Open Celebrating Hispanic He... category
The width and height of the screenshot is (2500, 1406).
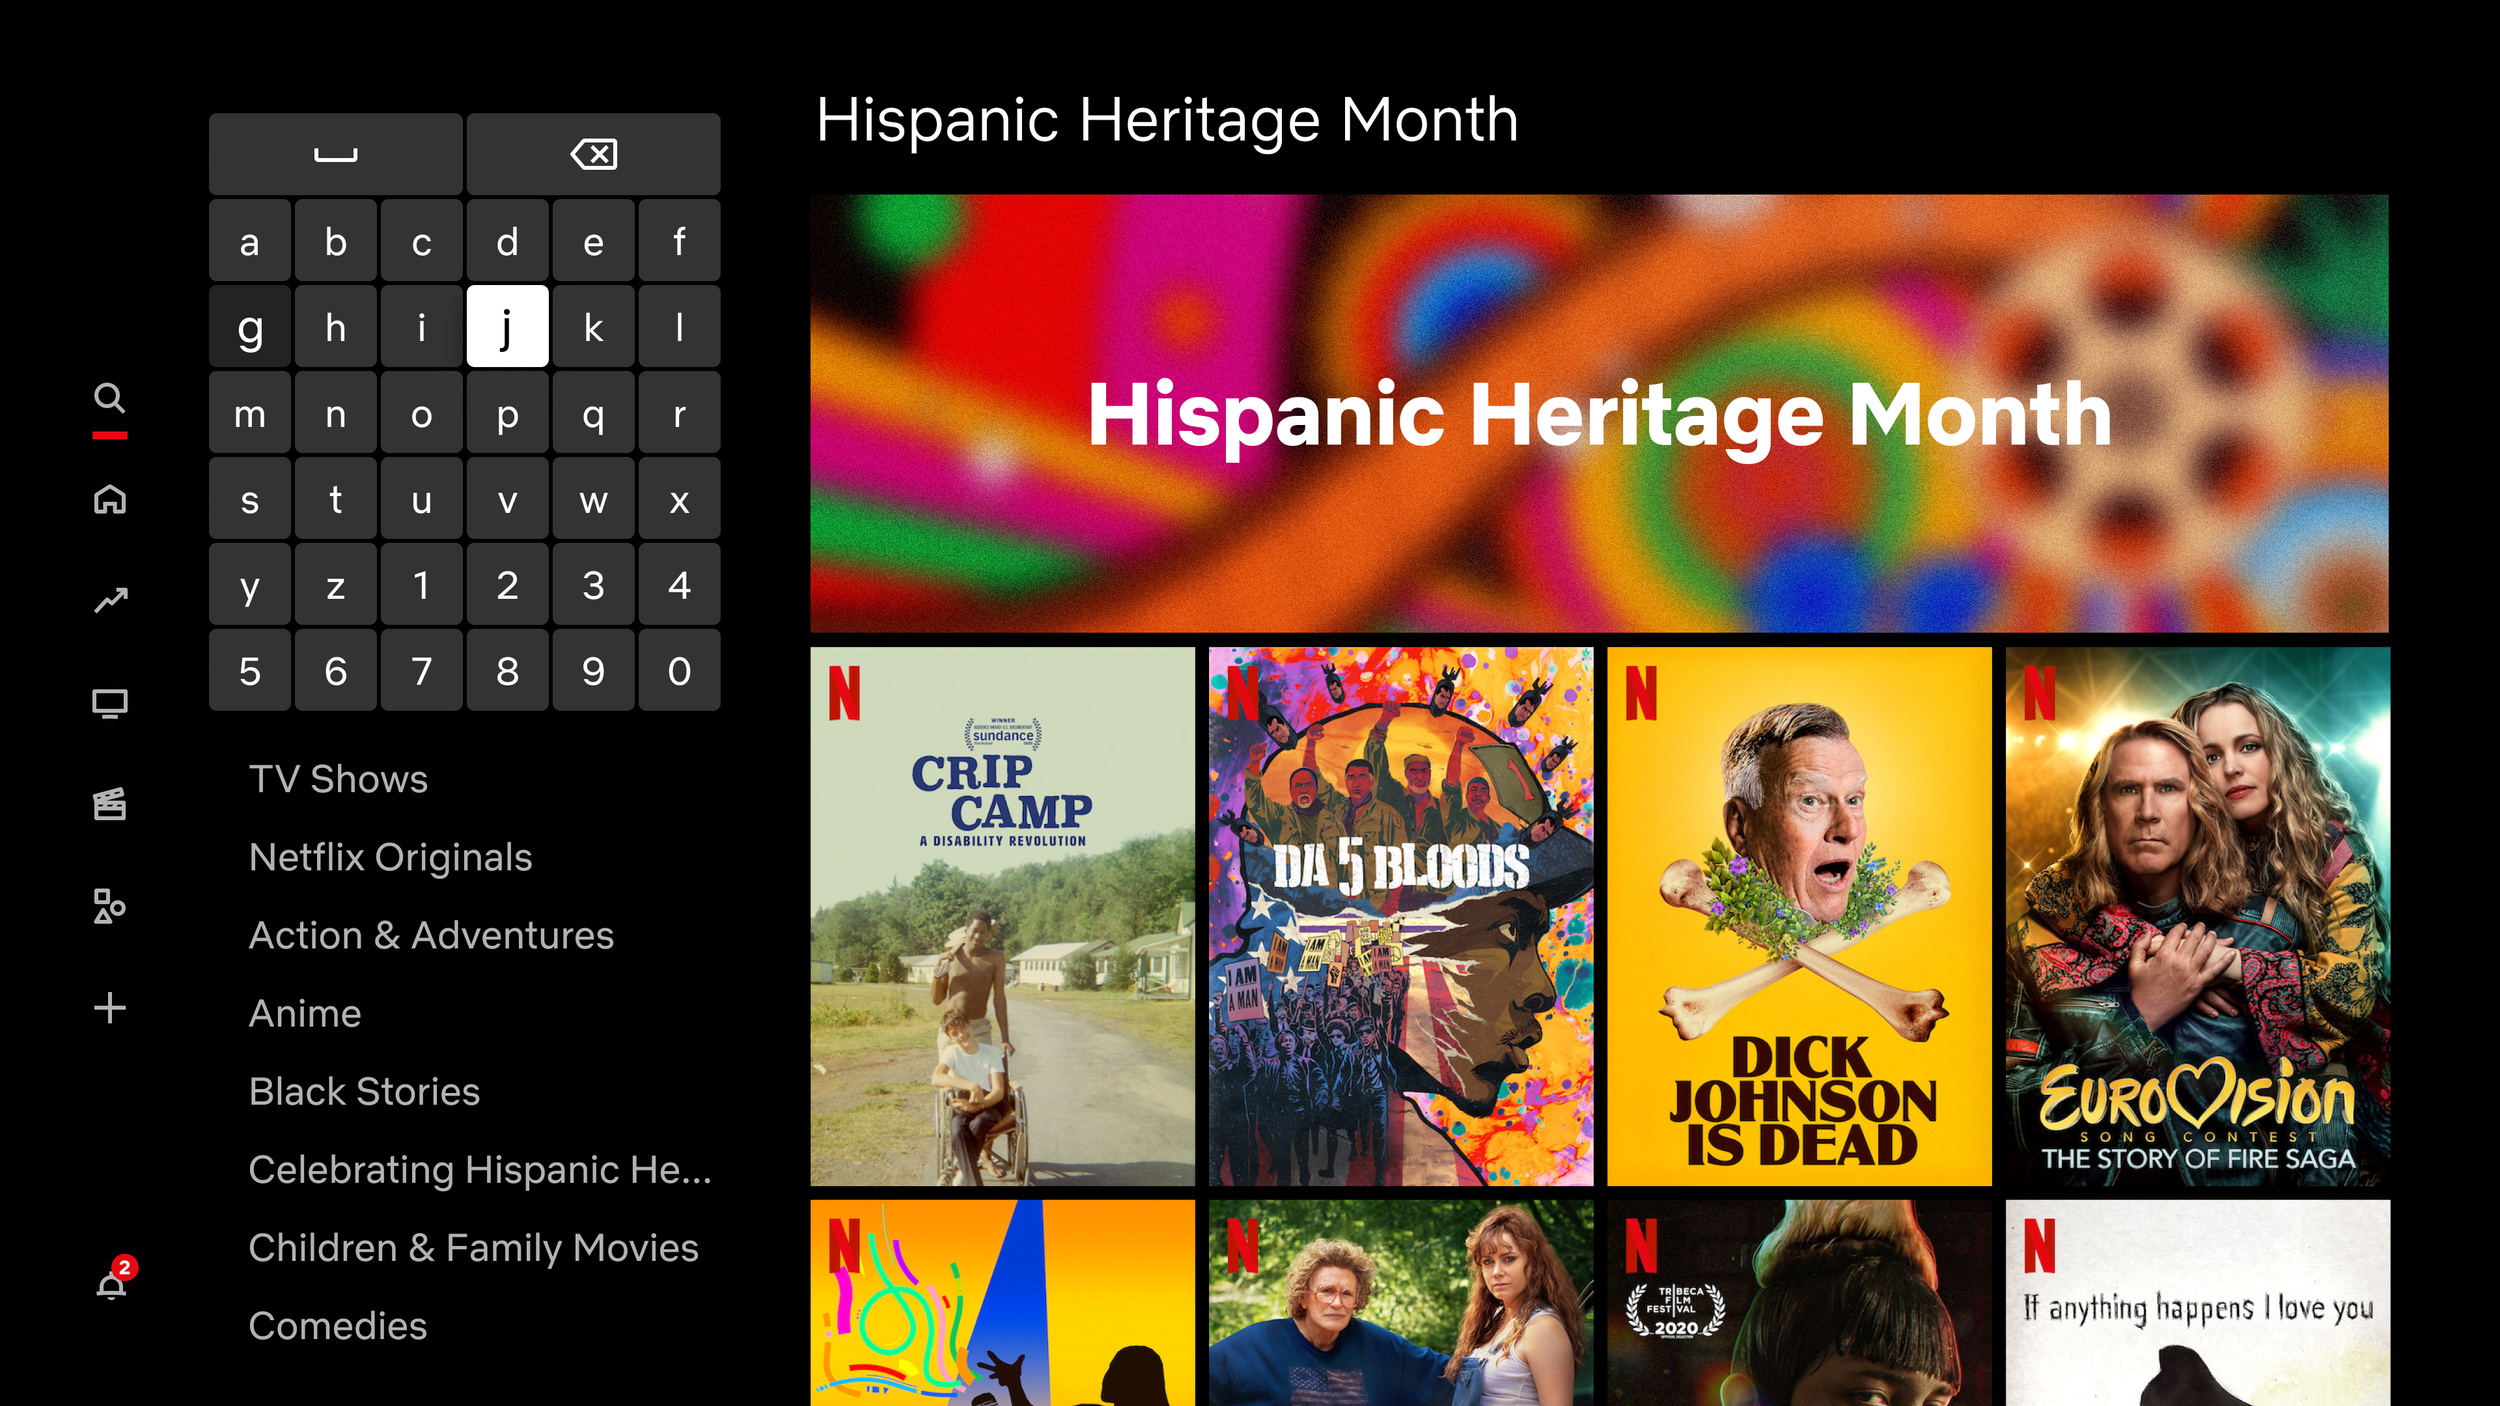480,1169
